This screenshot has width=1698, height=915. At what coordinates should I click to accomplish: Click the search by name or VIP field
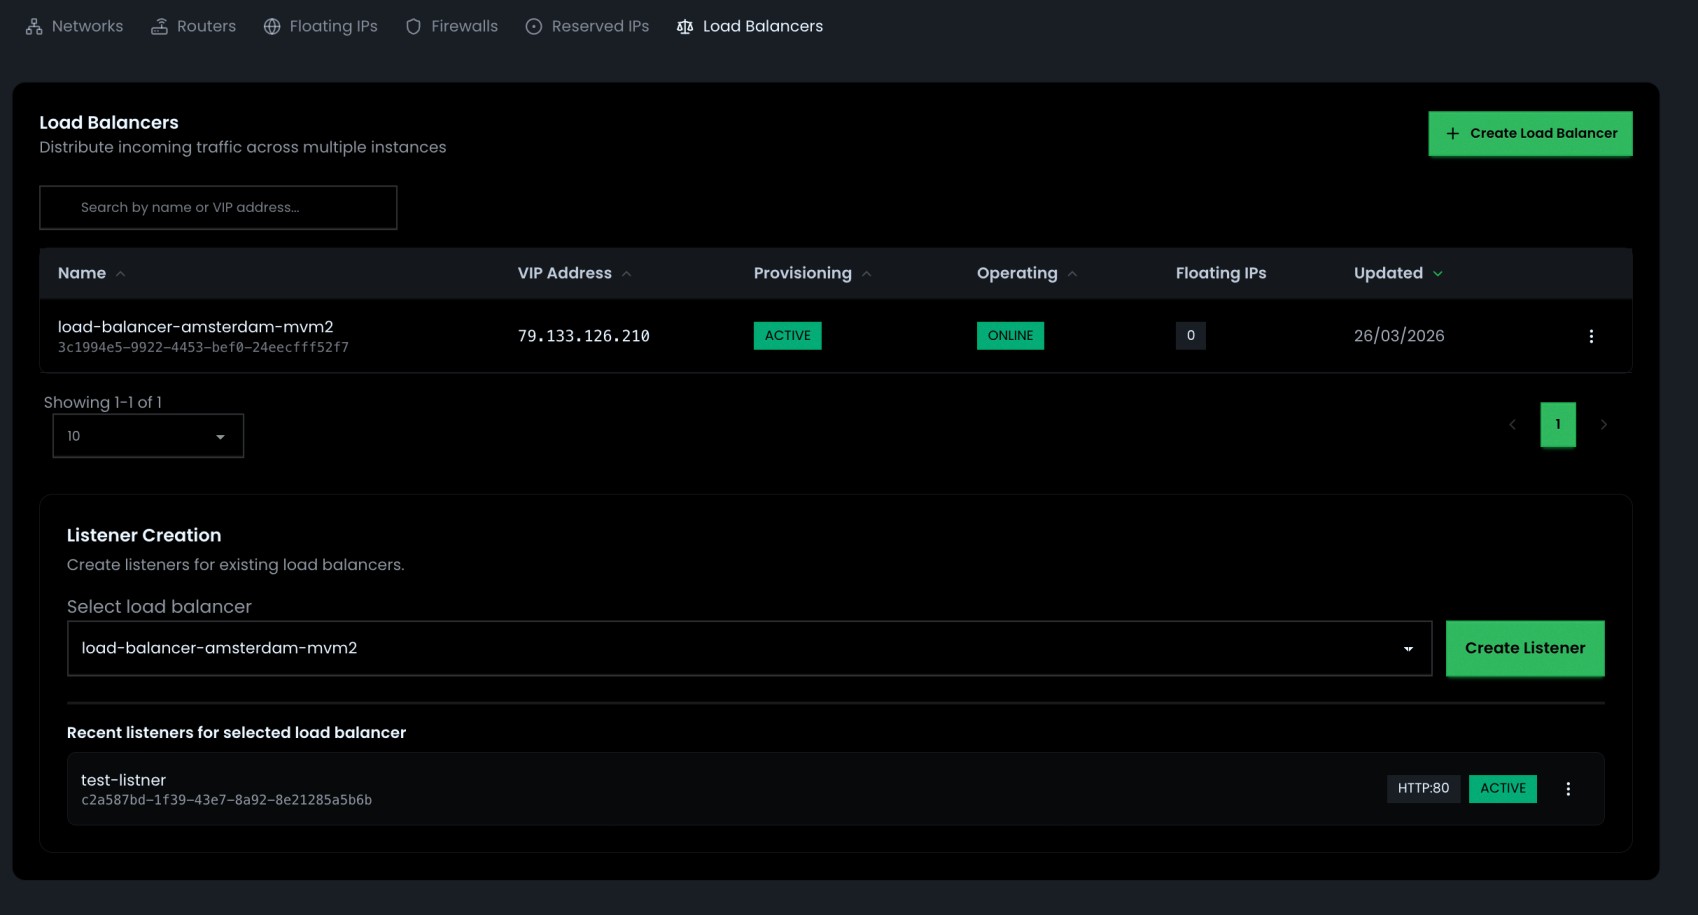[x=218, y=207]
